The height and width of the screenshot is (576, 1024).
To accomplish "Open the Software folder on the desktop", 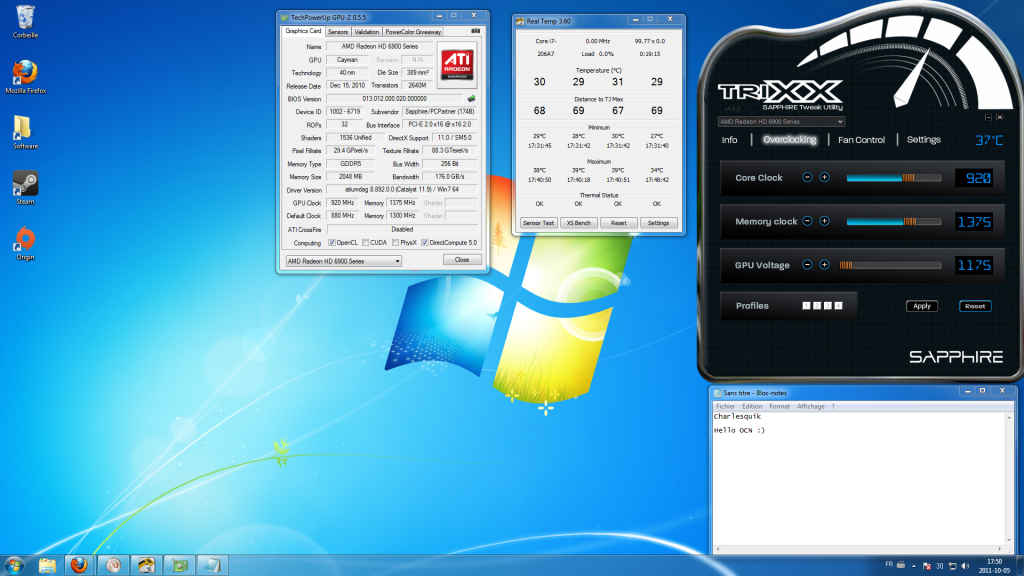I will pos(25,132).
